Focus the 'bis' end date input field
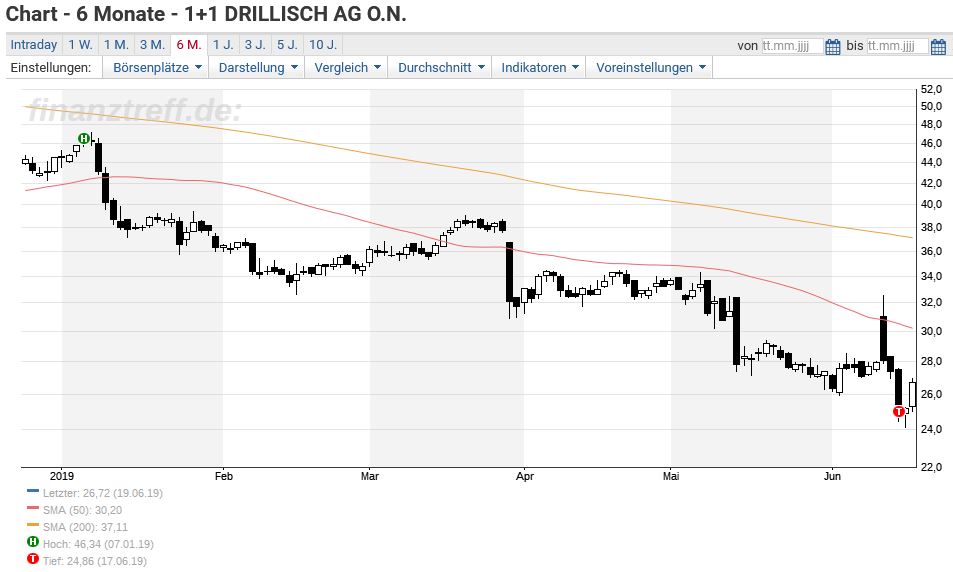 [898, 46]
